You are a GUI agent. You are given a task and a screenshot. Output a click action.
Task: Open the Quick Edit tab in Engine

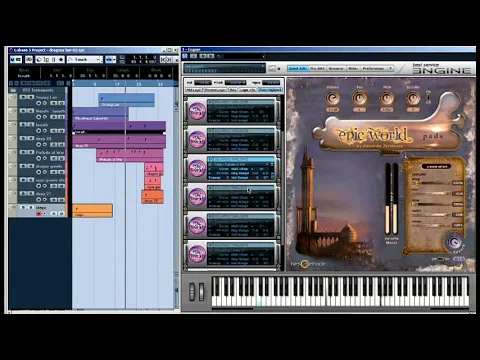pos(298,68)
